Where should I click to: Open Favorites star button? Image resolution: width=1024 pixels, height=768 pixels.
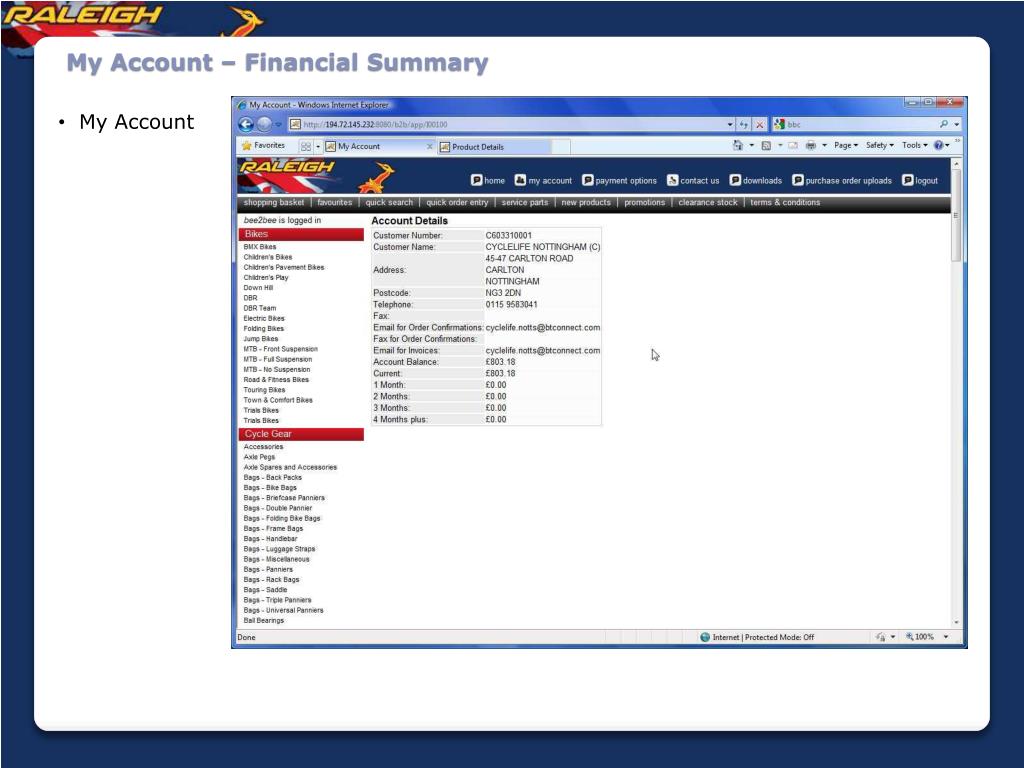pos(264,146)
